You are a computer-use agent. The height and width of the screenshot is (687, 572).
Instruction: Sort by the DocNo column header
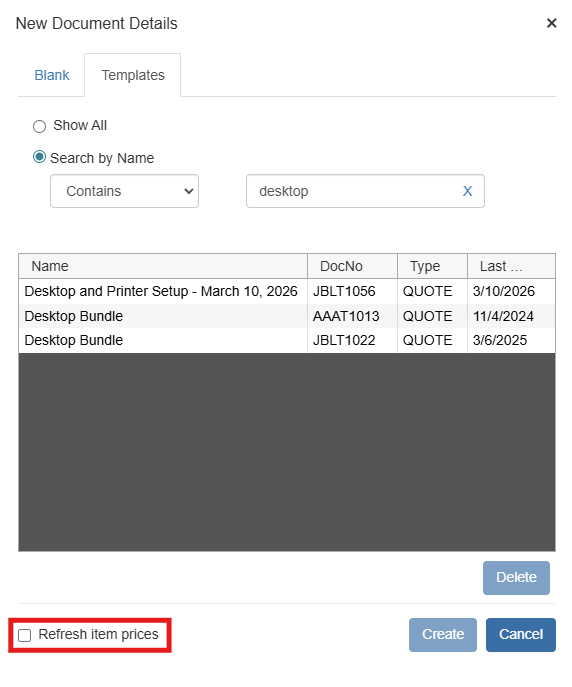click(353, 266)
